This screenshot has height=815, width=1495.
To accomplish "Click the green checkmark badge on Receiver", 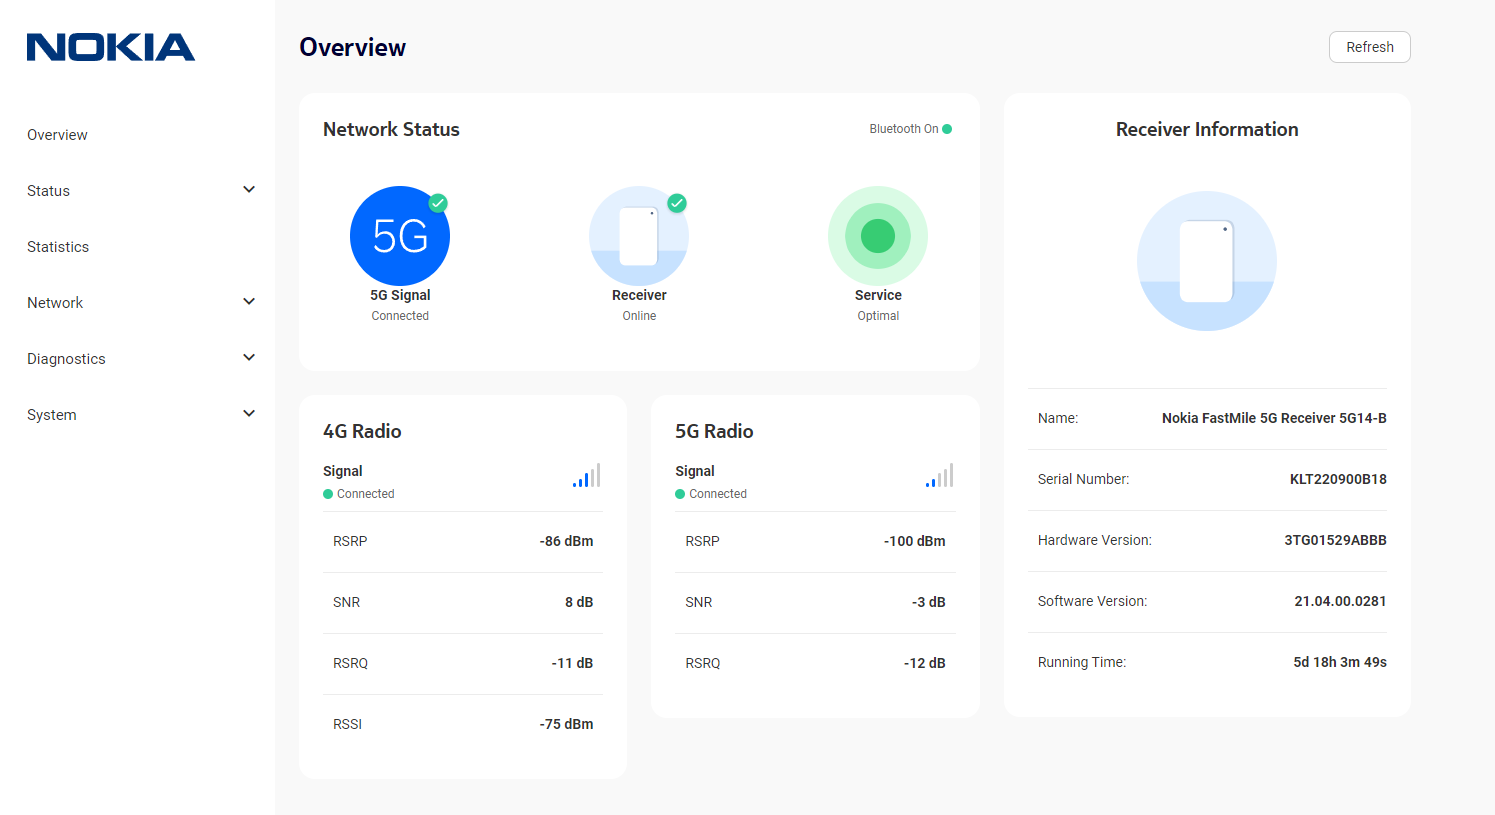I will [677, 203].
